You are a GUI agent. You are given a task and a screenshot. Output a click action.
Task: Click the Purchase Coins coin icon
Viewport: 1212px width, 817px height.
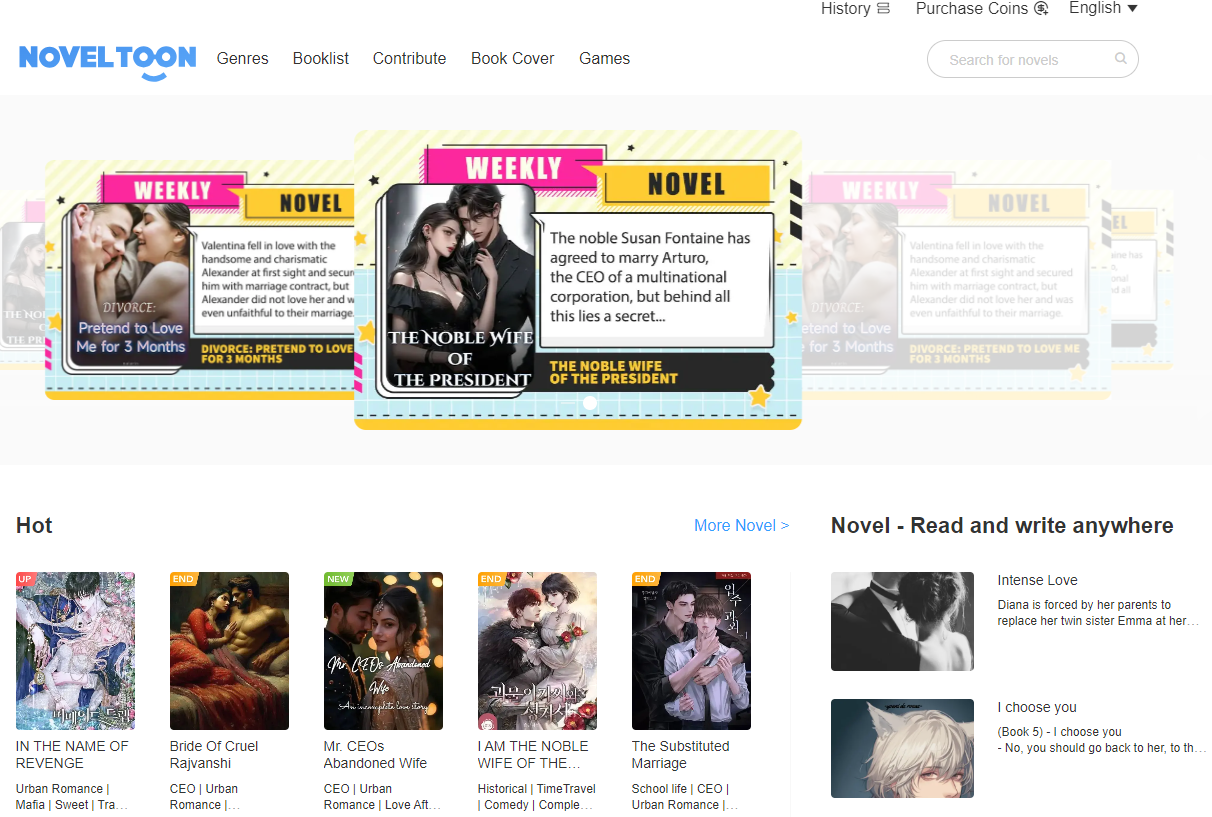click(1041, 9)
